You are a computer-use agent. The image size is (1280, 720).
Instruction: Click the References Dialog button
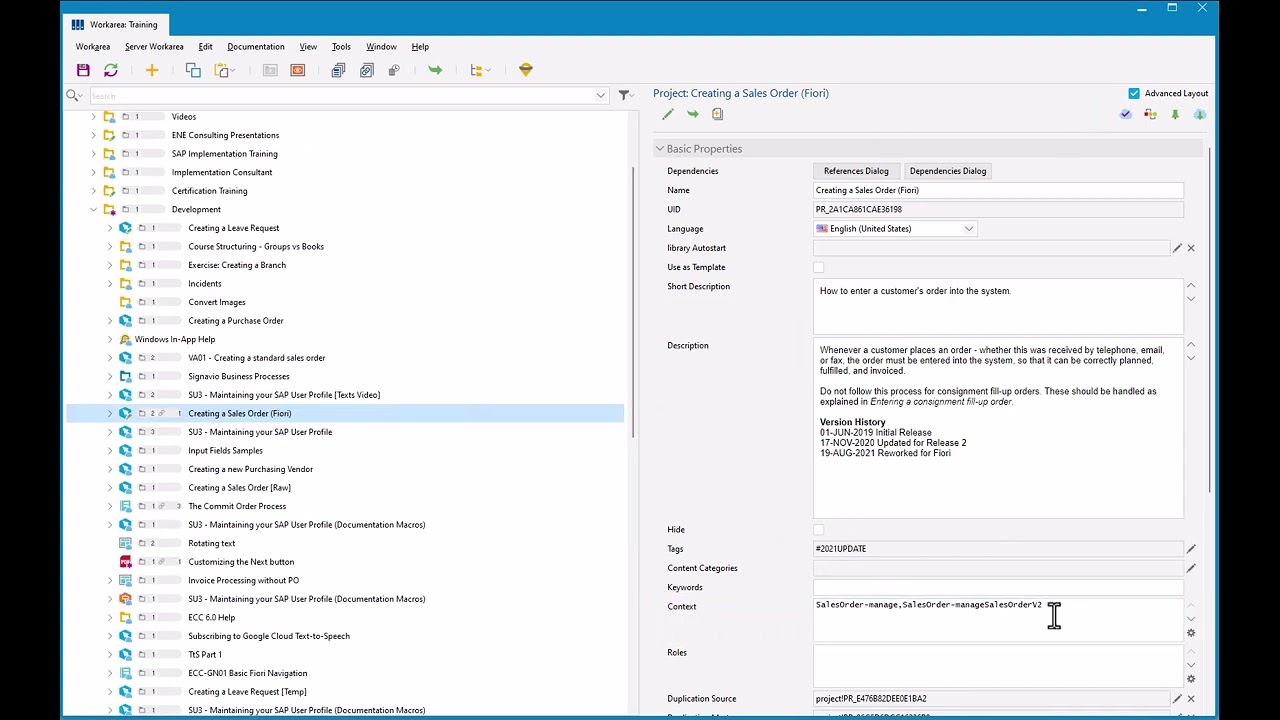pyautogui.click(x=856, y=171)
